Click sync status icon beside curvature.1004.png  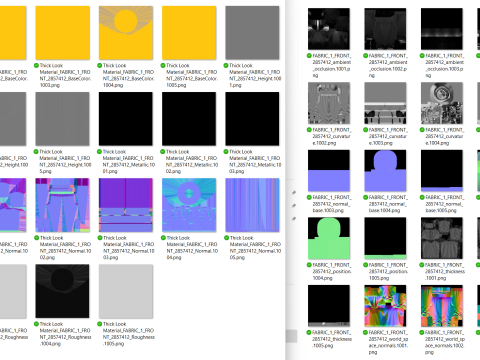422,130
